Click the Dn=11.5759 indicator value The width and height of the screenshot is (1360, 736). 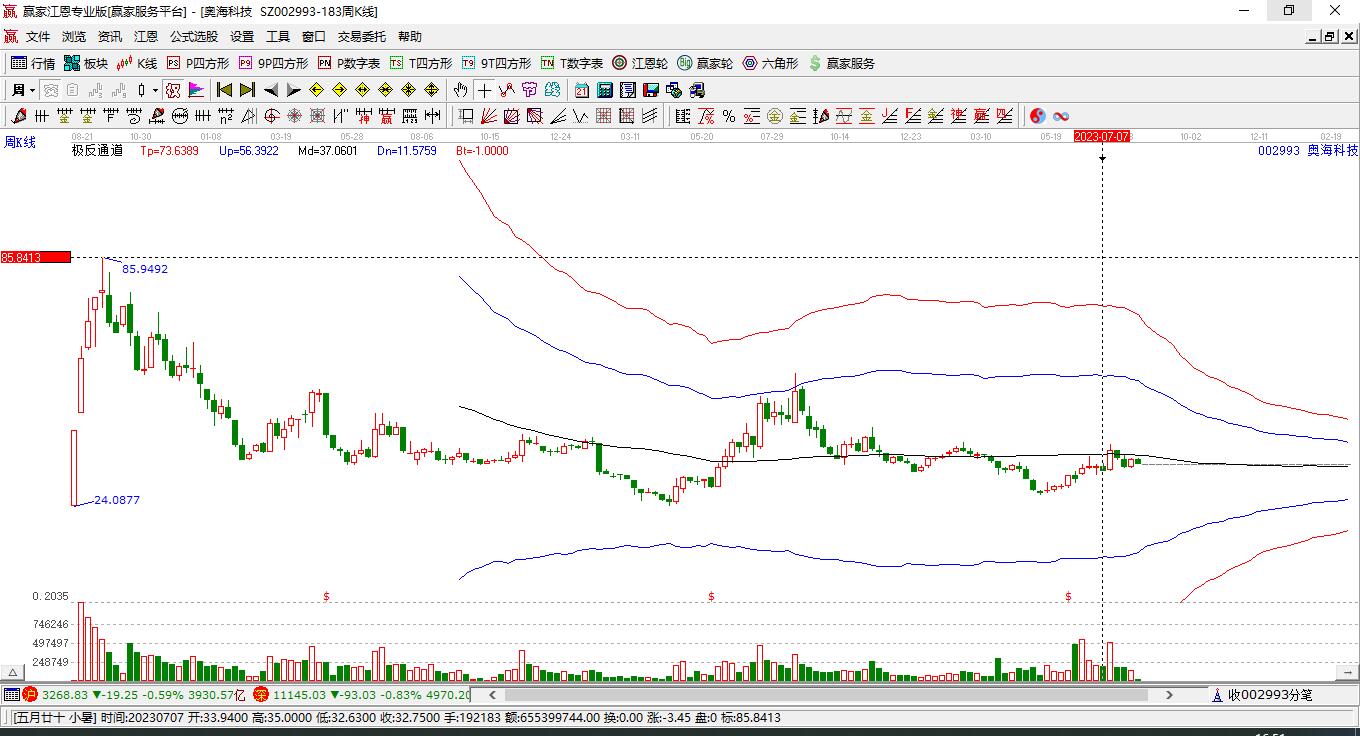[x=407, y=151]
